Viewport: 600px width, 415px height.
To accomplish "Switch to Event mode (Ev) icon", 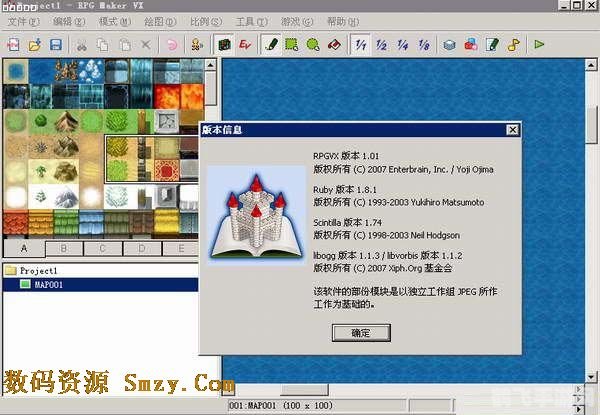I will click(x=245, y=45).
